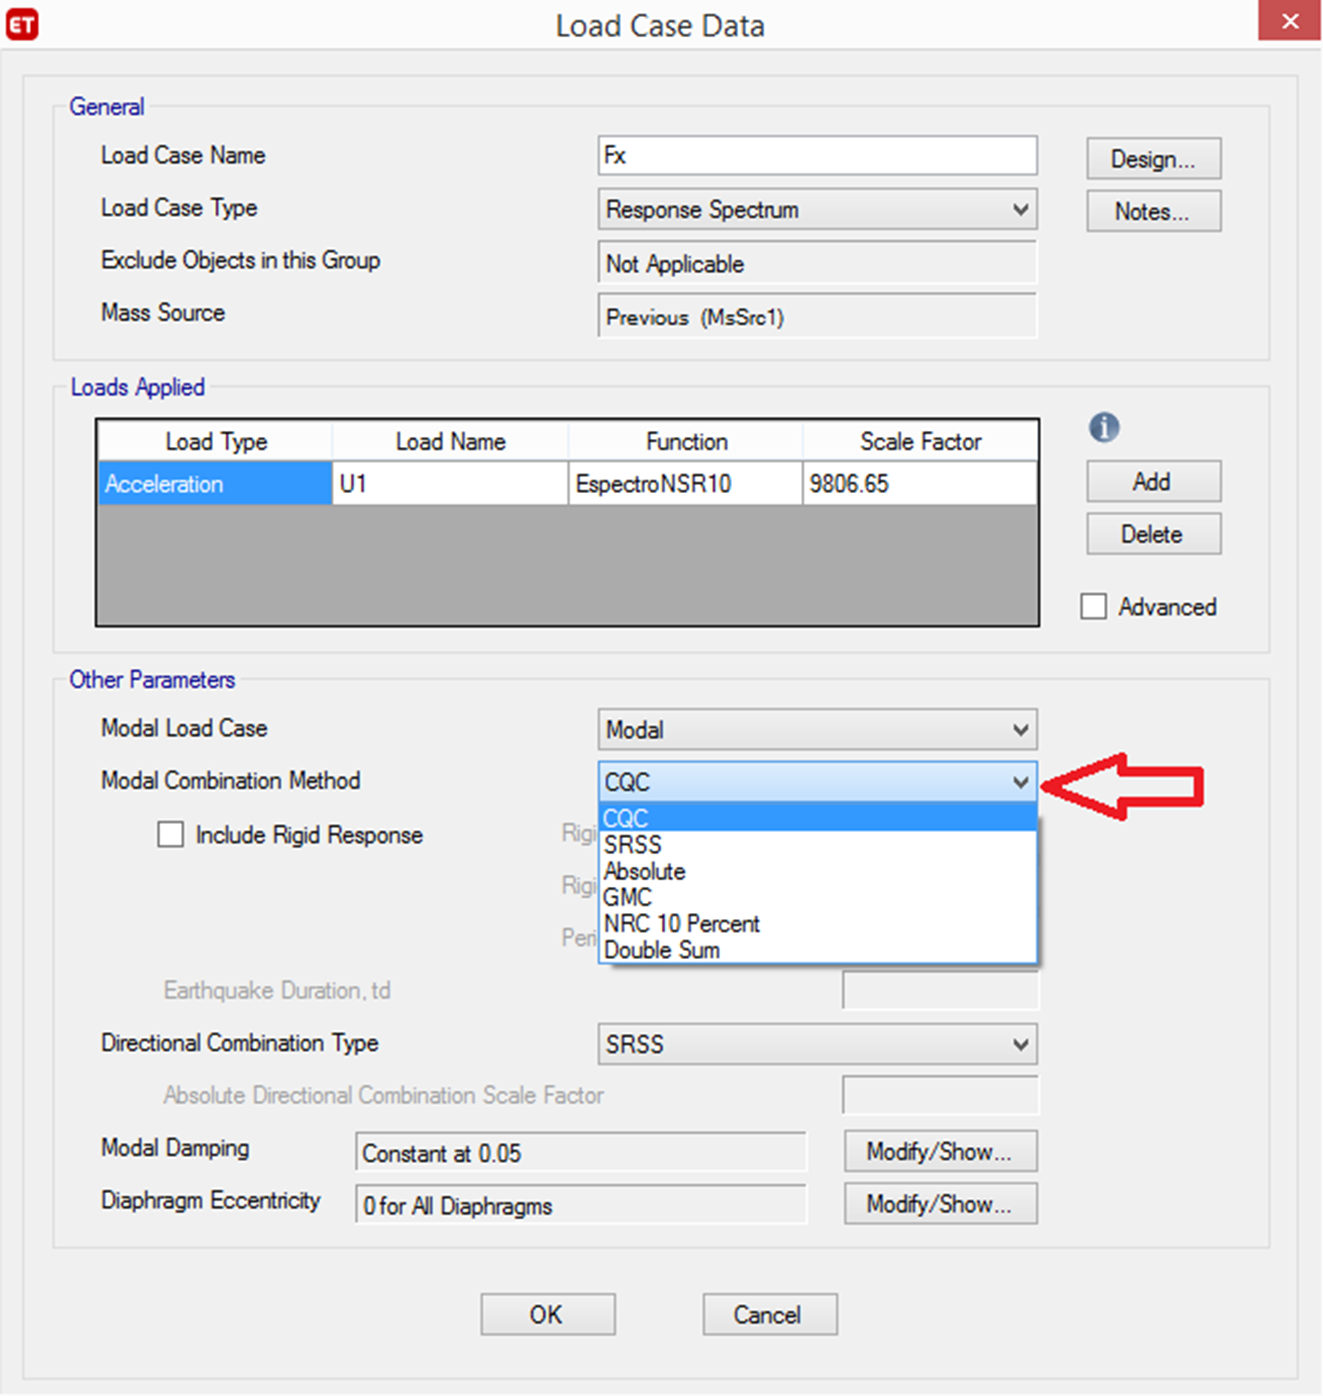1323x1396 pixels.
Task: Open the Notes... dialog button
Action: (1153, 212)
